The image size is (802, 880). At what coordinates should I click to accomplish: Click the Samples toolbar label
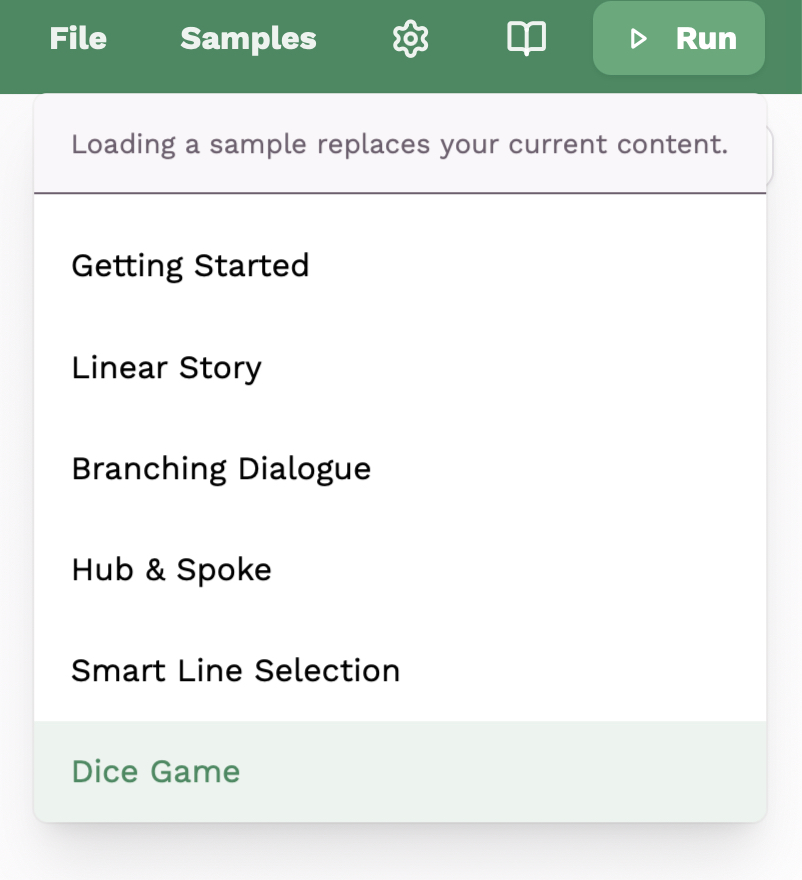coord(248,39)
